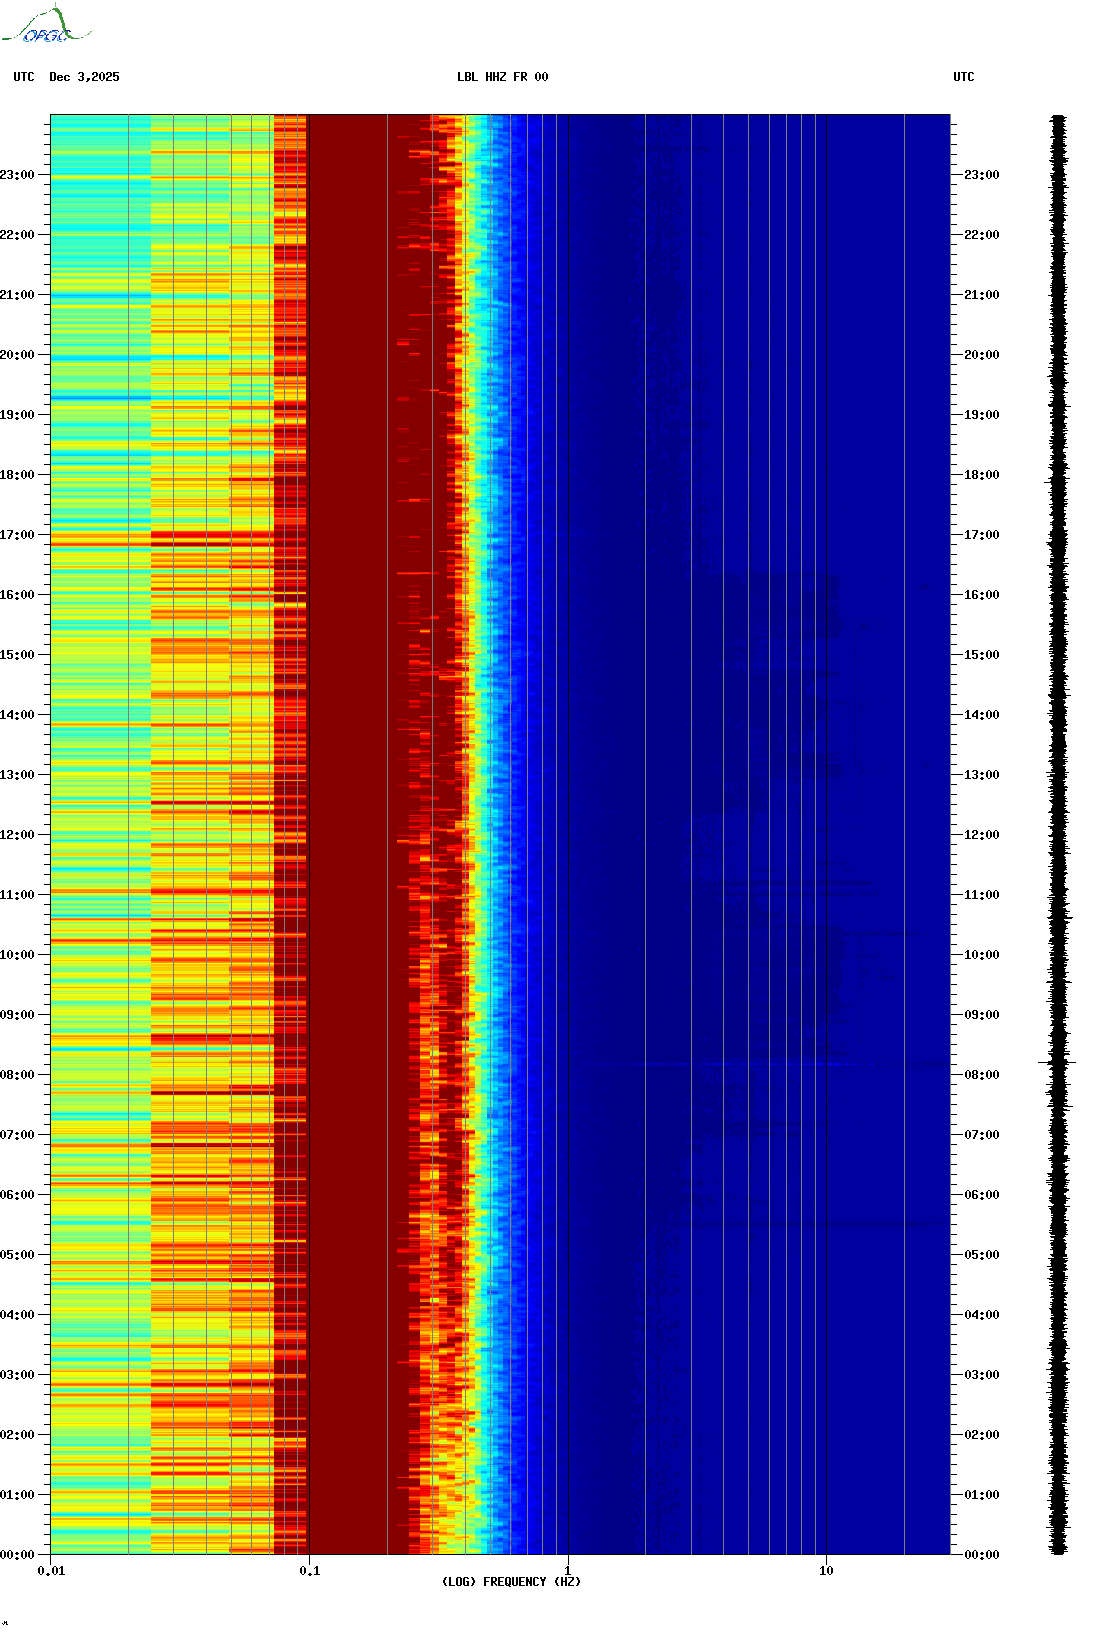Click 06:00 on the right time axis
Screen dimensions: 1102x1634
pos(982,1195)
